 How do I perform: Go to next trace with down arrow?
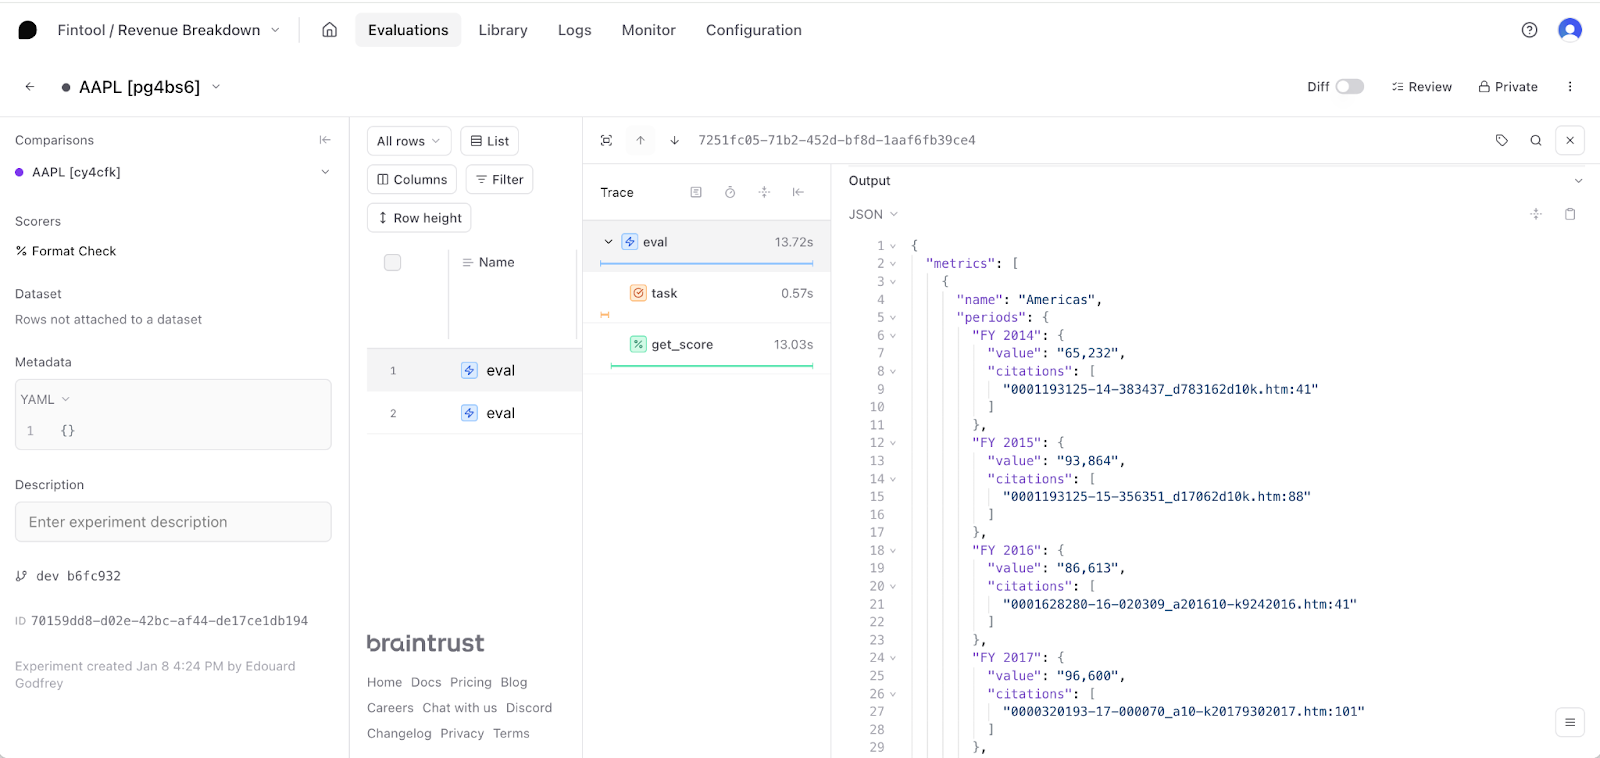[675, 141]
